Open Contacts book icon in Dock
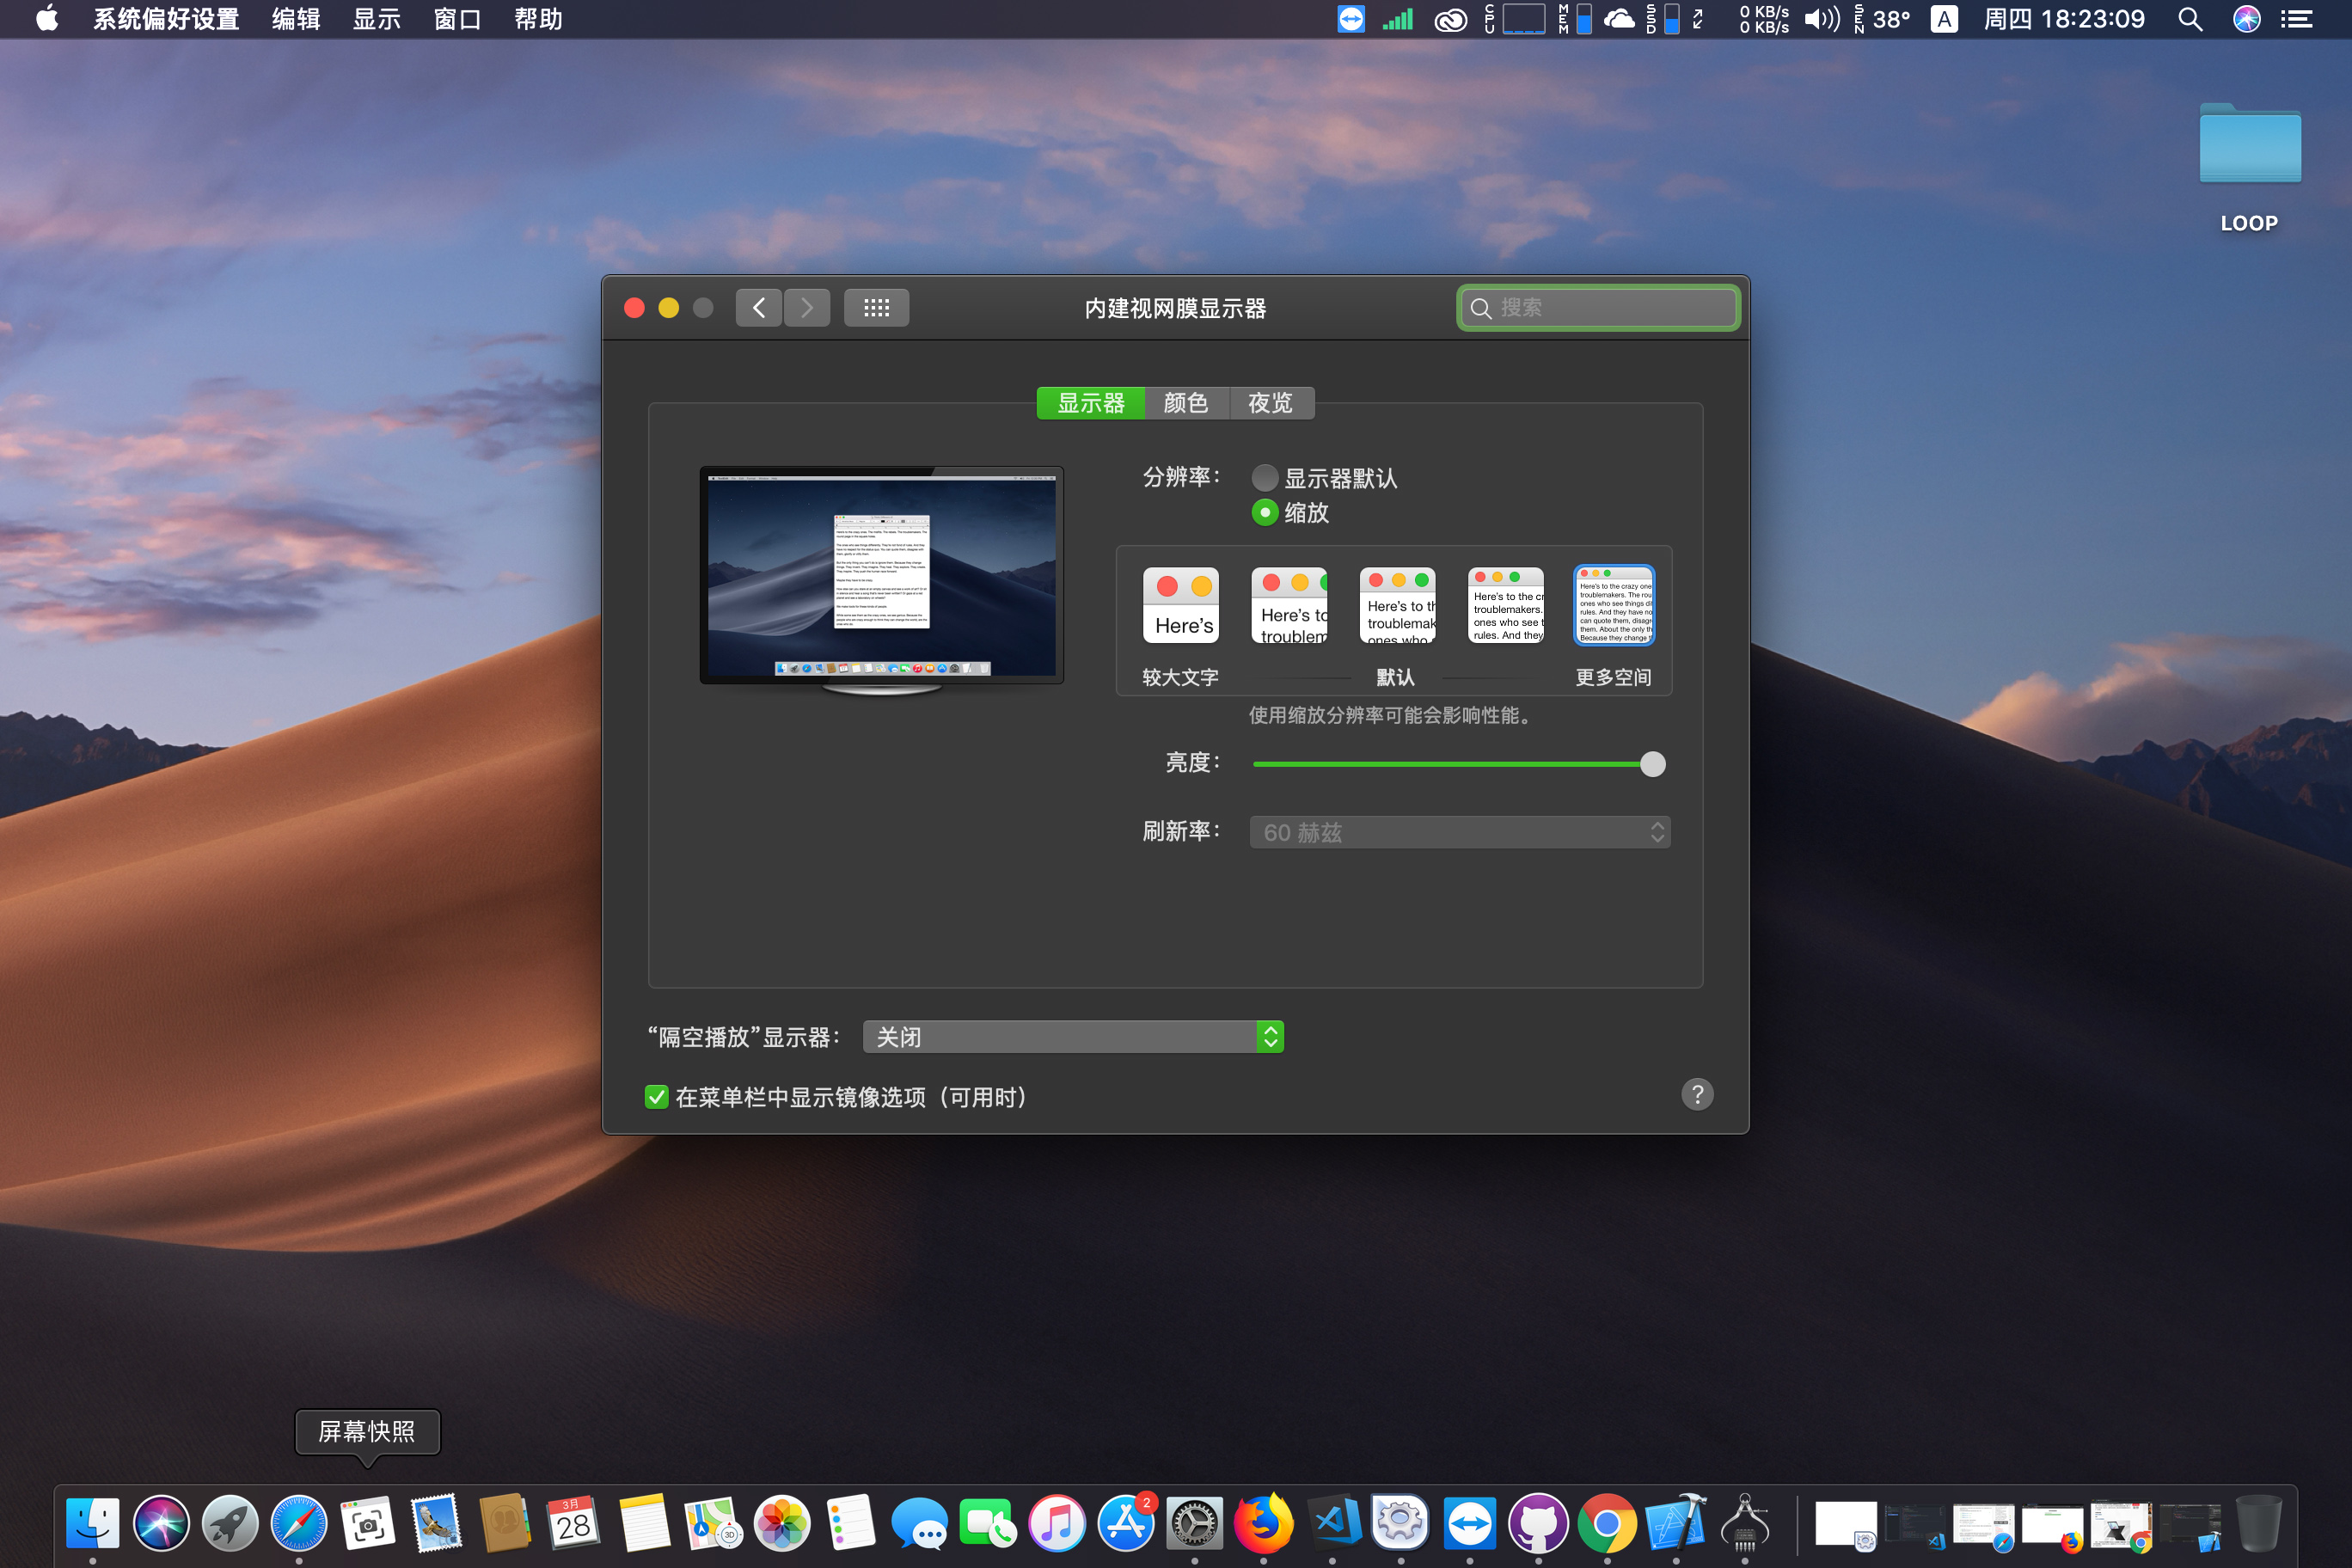 click(x=505, y=1524)
